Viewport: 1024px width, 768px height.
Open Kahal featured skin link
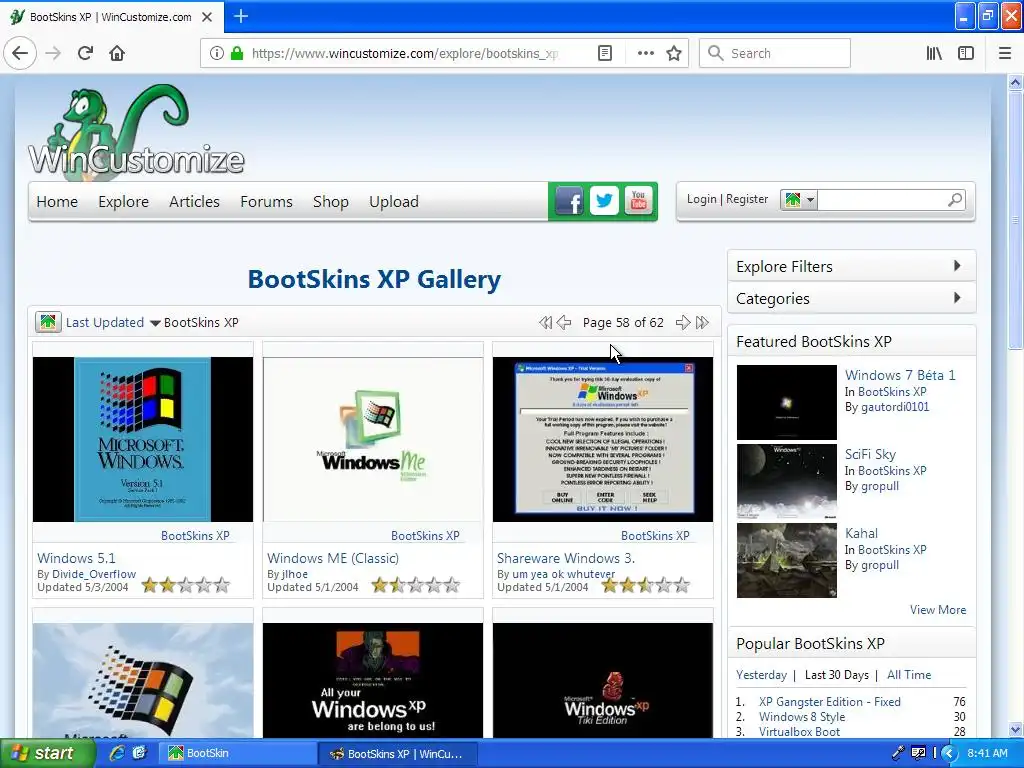coord(861,533)
